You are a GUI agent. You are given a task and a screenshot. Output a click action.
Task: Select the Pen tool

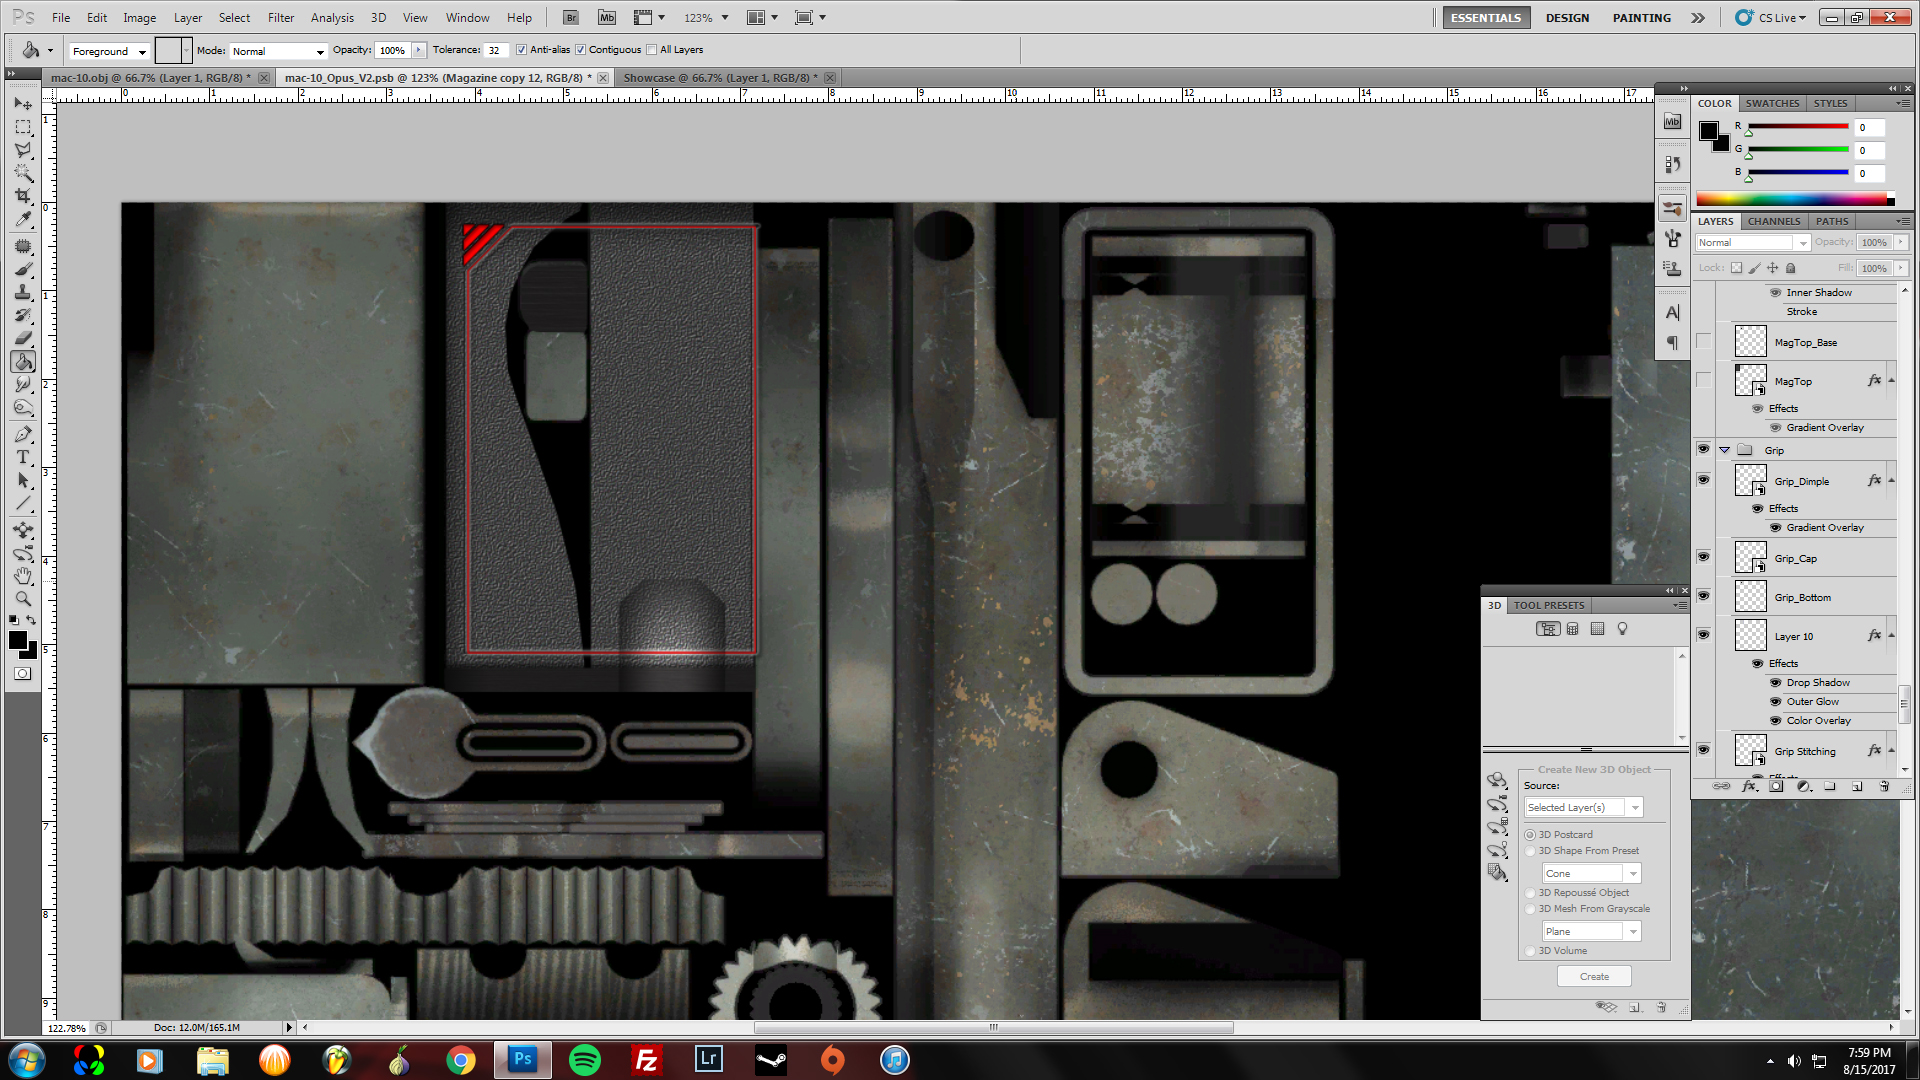(23, 434)
